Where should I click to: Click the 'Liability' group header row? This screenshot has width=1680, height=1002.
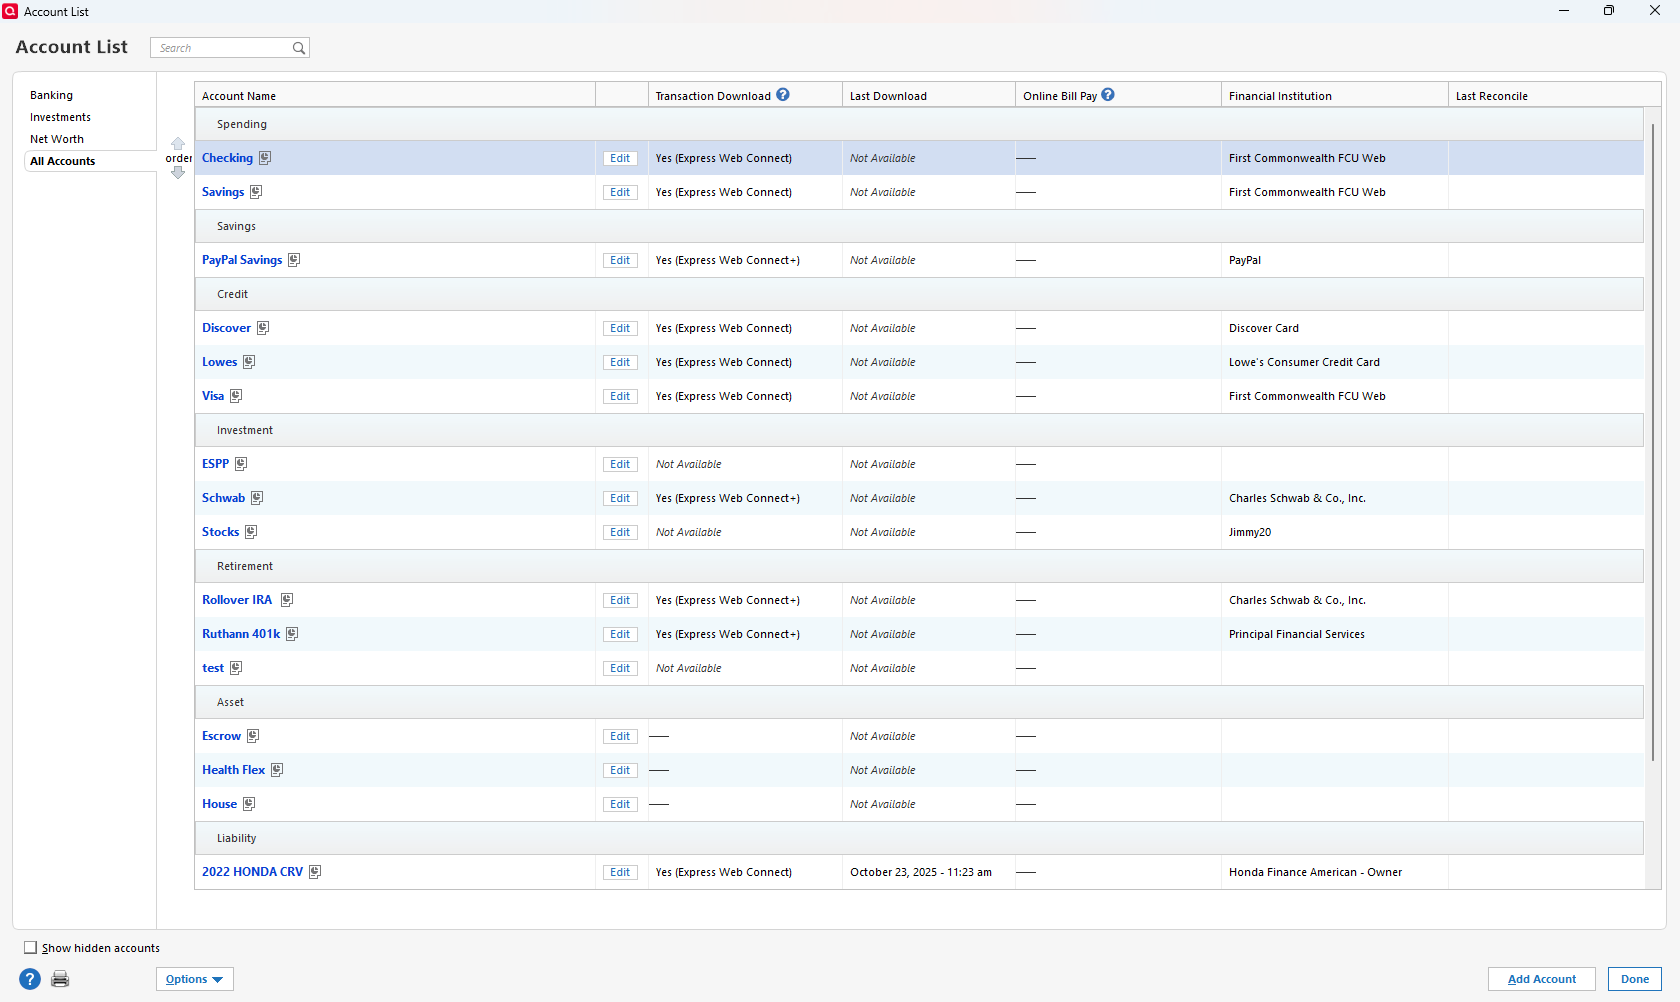pos(919,838)
